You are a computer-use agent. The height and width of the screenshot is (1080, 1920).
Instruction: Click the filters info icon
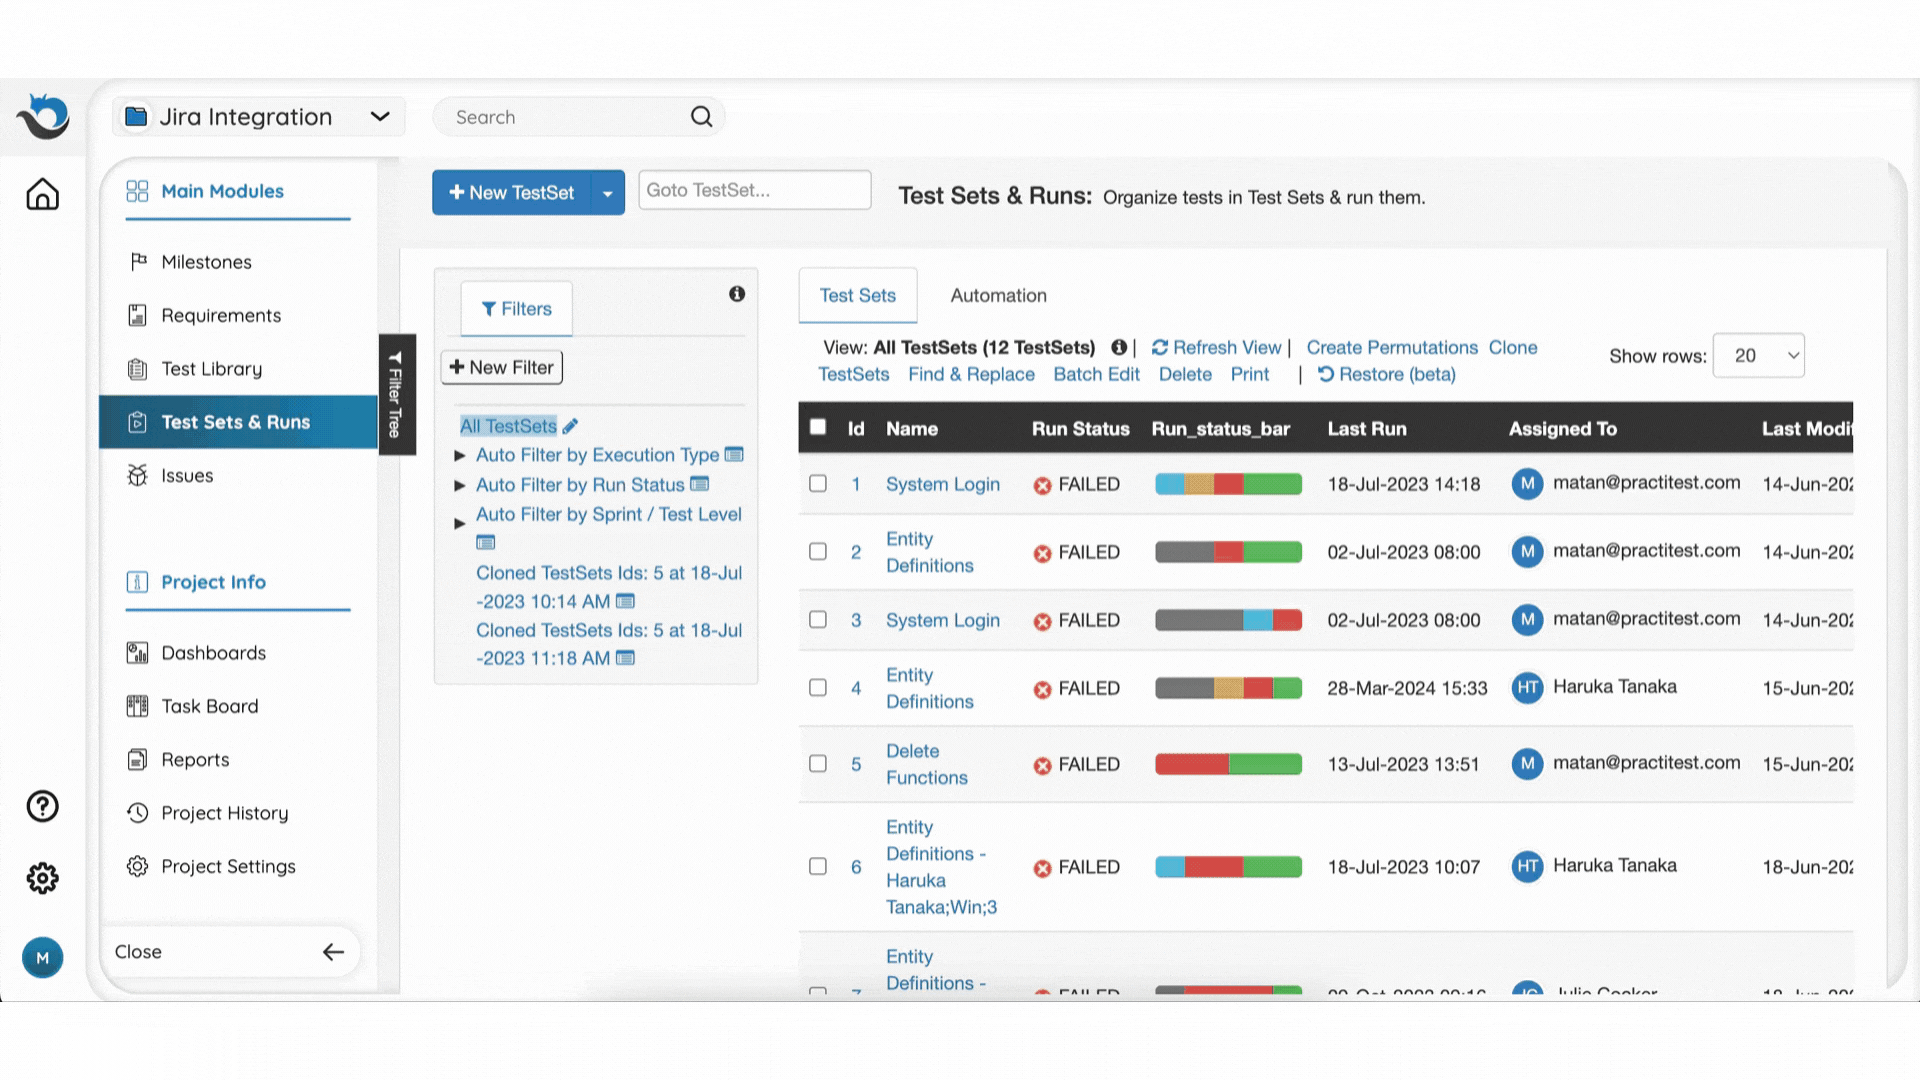737,294
